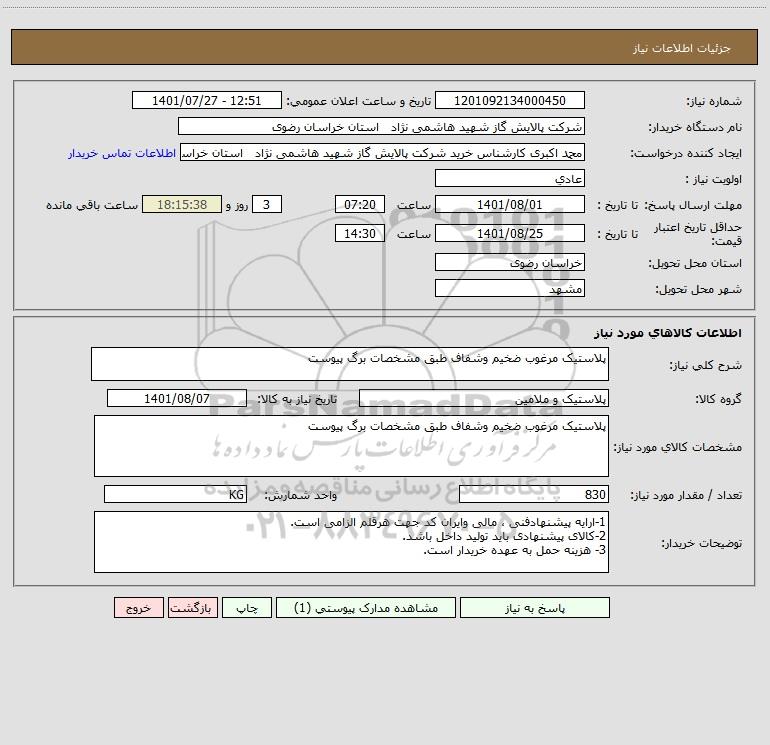Image resolution: width=770 pixels, height=745 pixels.
Task: Click the جزئیات اطلاعات نیاز header title
Action: tap(682, 48)
